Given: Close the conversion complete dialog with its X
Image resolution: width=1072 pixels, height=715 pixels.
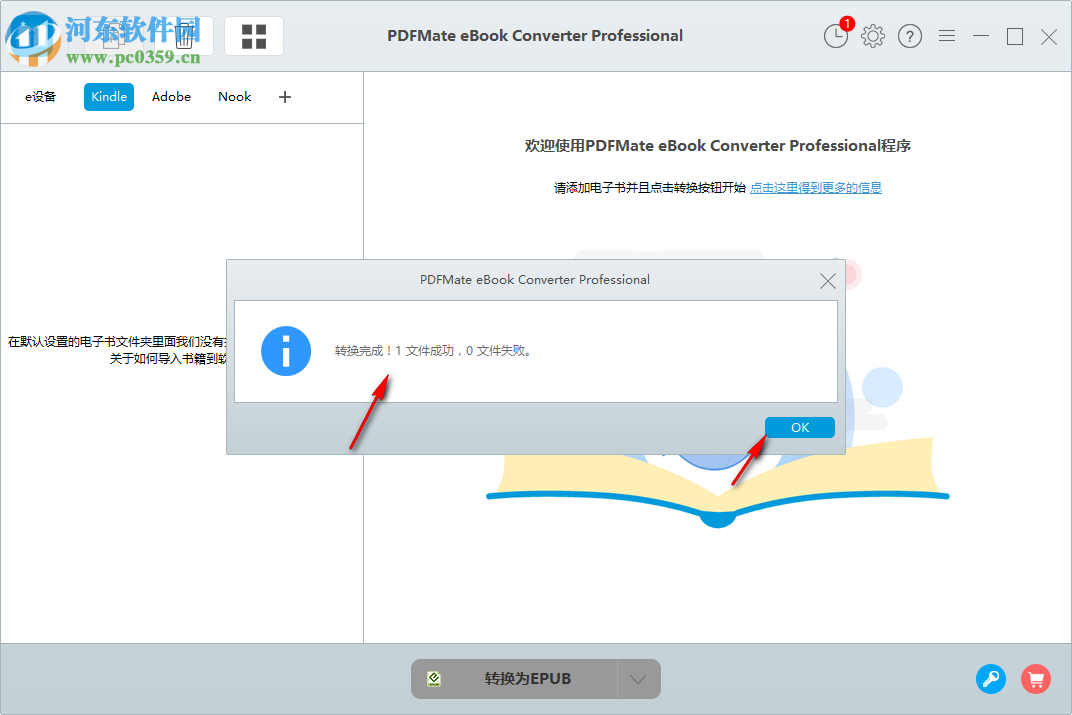Looking at the screenshot, I should 827,280.
